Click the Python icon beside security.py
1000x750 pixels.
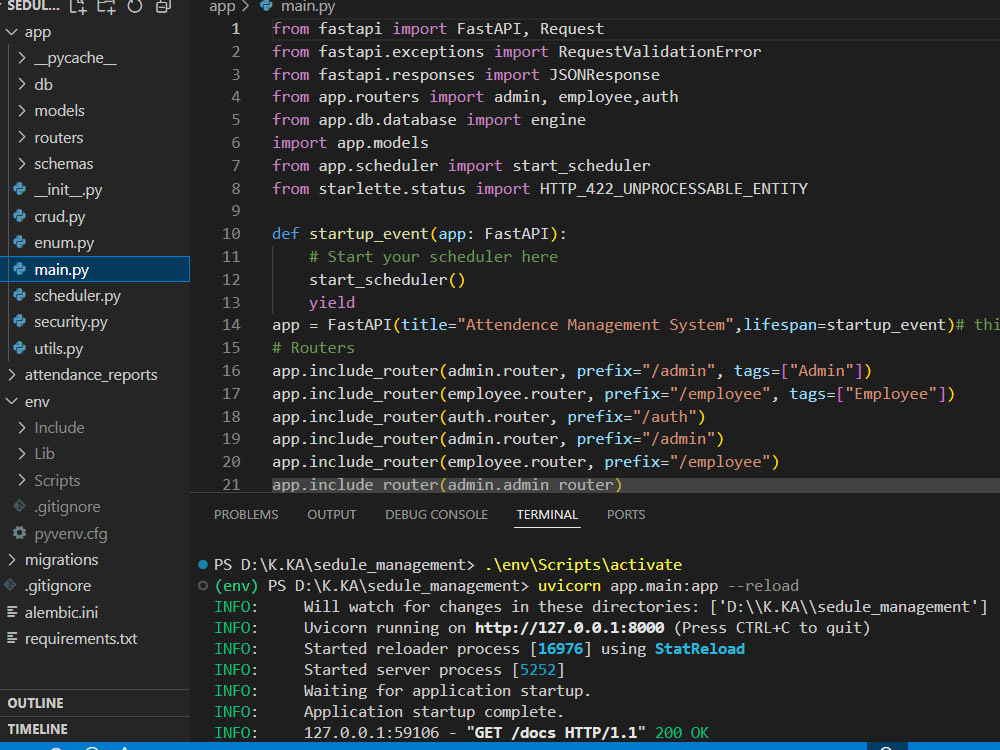click(x=20, y=321)
